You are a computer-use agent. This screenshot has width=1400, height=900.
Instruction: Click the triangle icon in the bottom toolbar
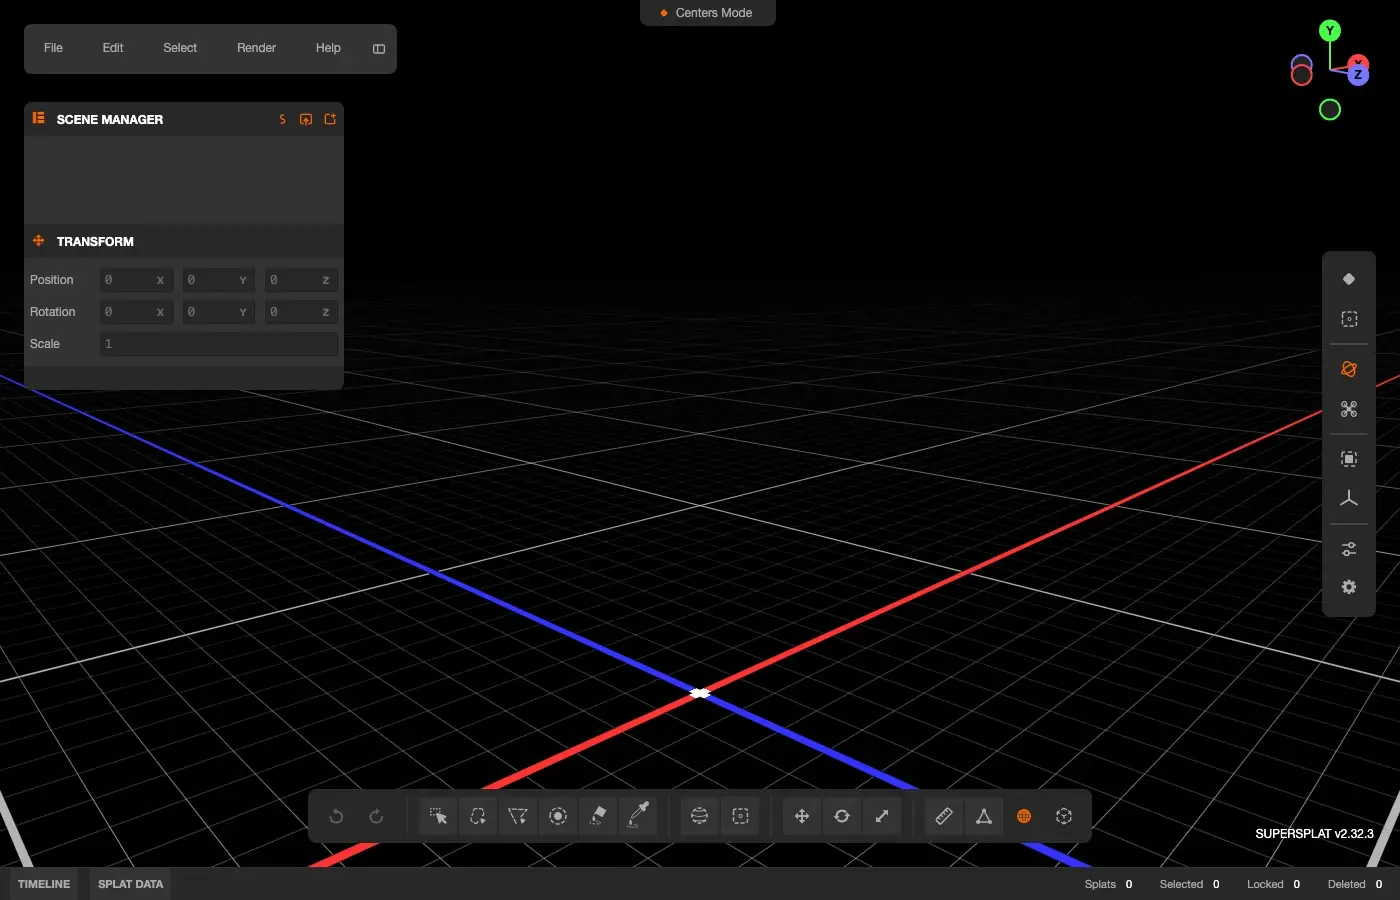point(984,816)
